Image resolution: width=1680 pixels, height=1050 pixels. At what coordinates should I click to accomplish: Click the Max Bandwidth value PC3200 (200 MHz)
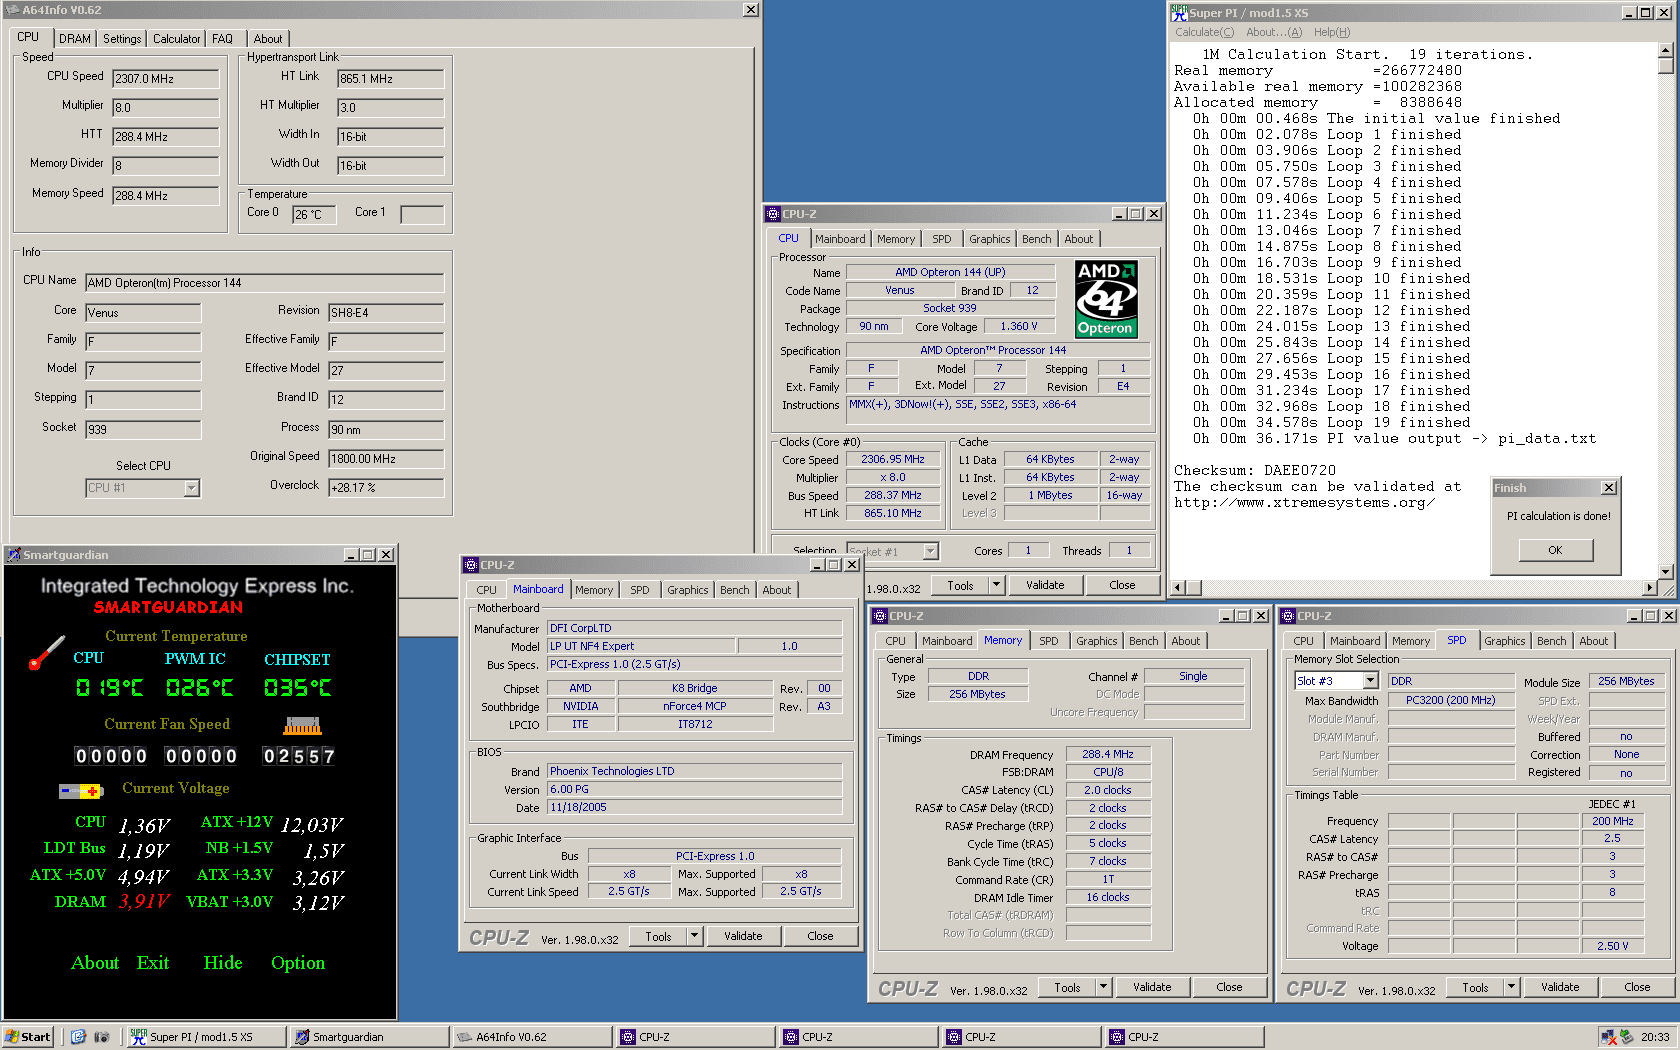point(1450,700)
